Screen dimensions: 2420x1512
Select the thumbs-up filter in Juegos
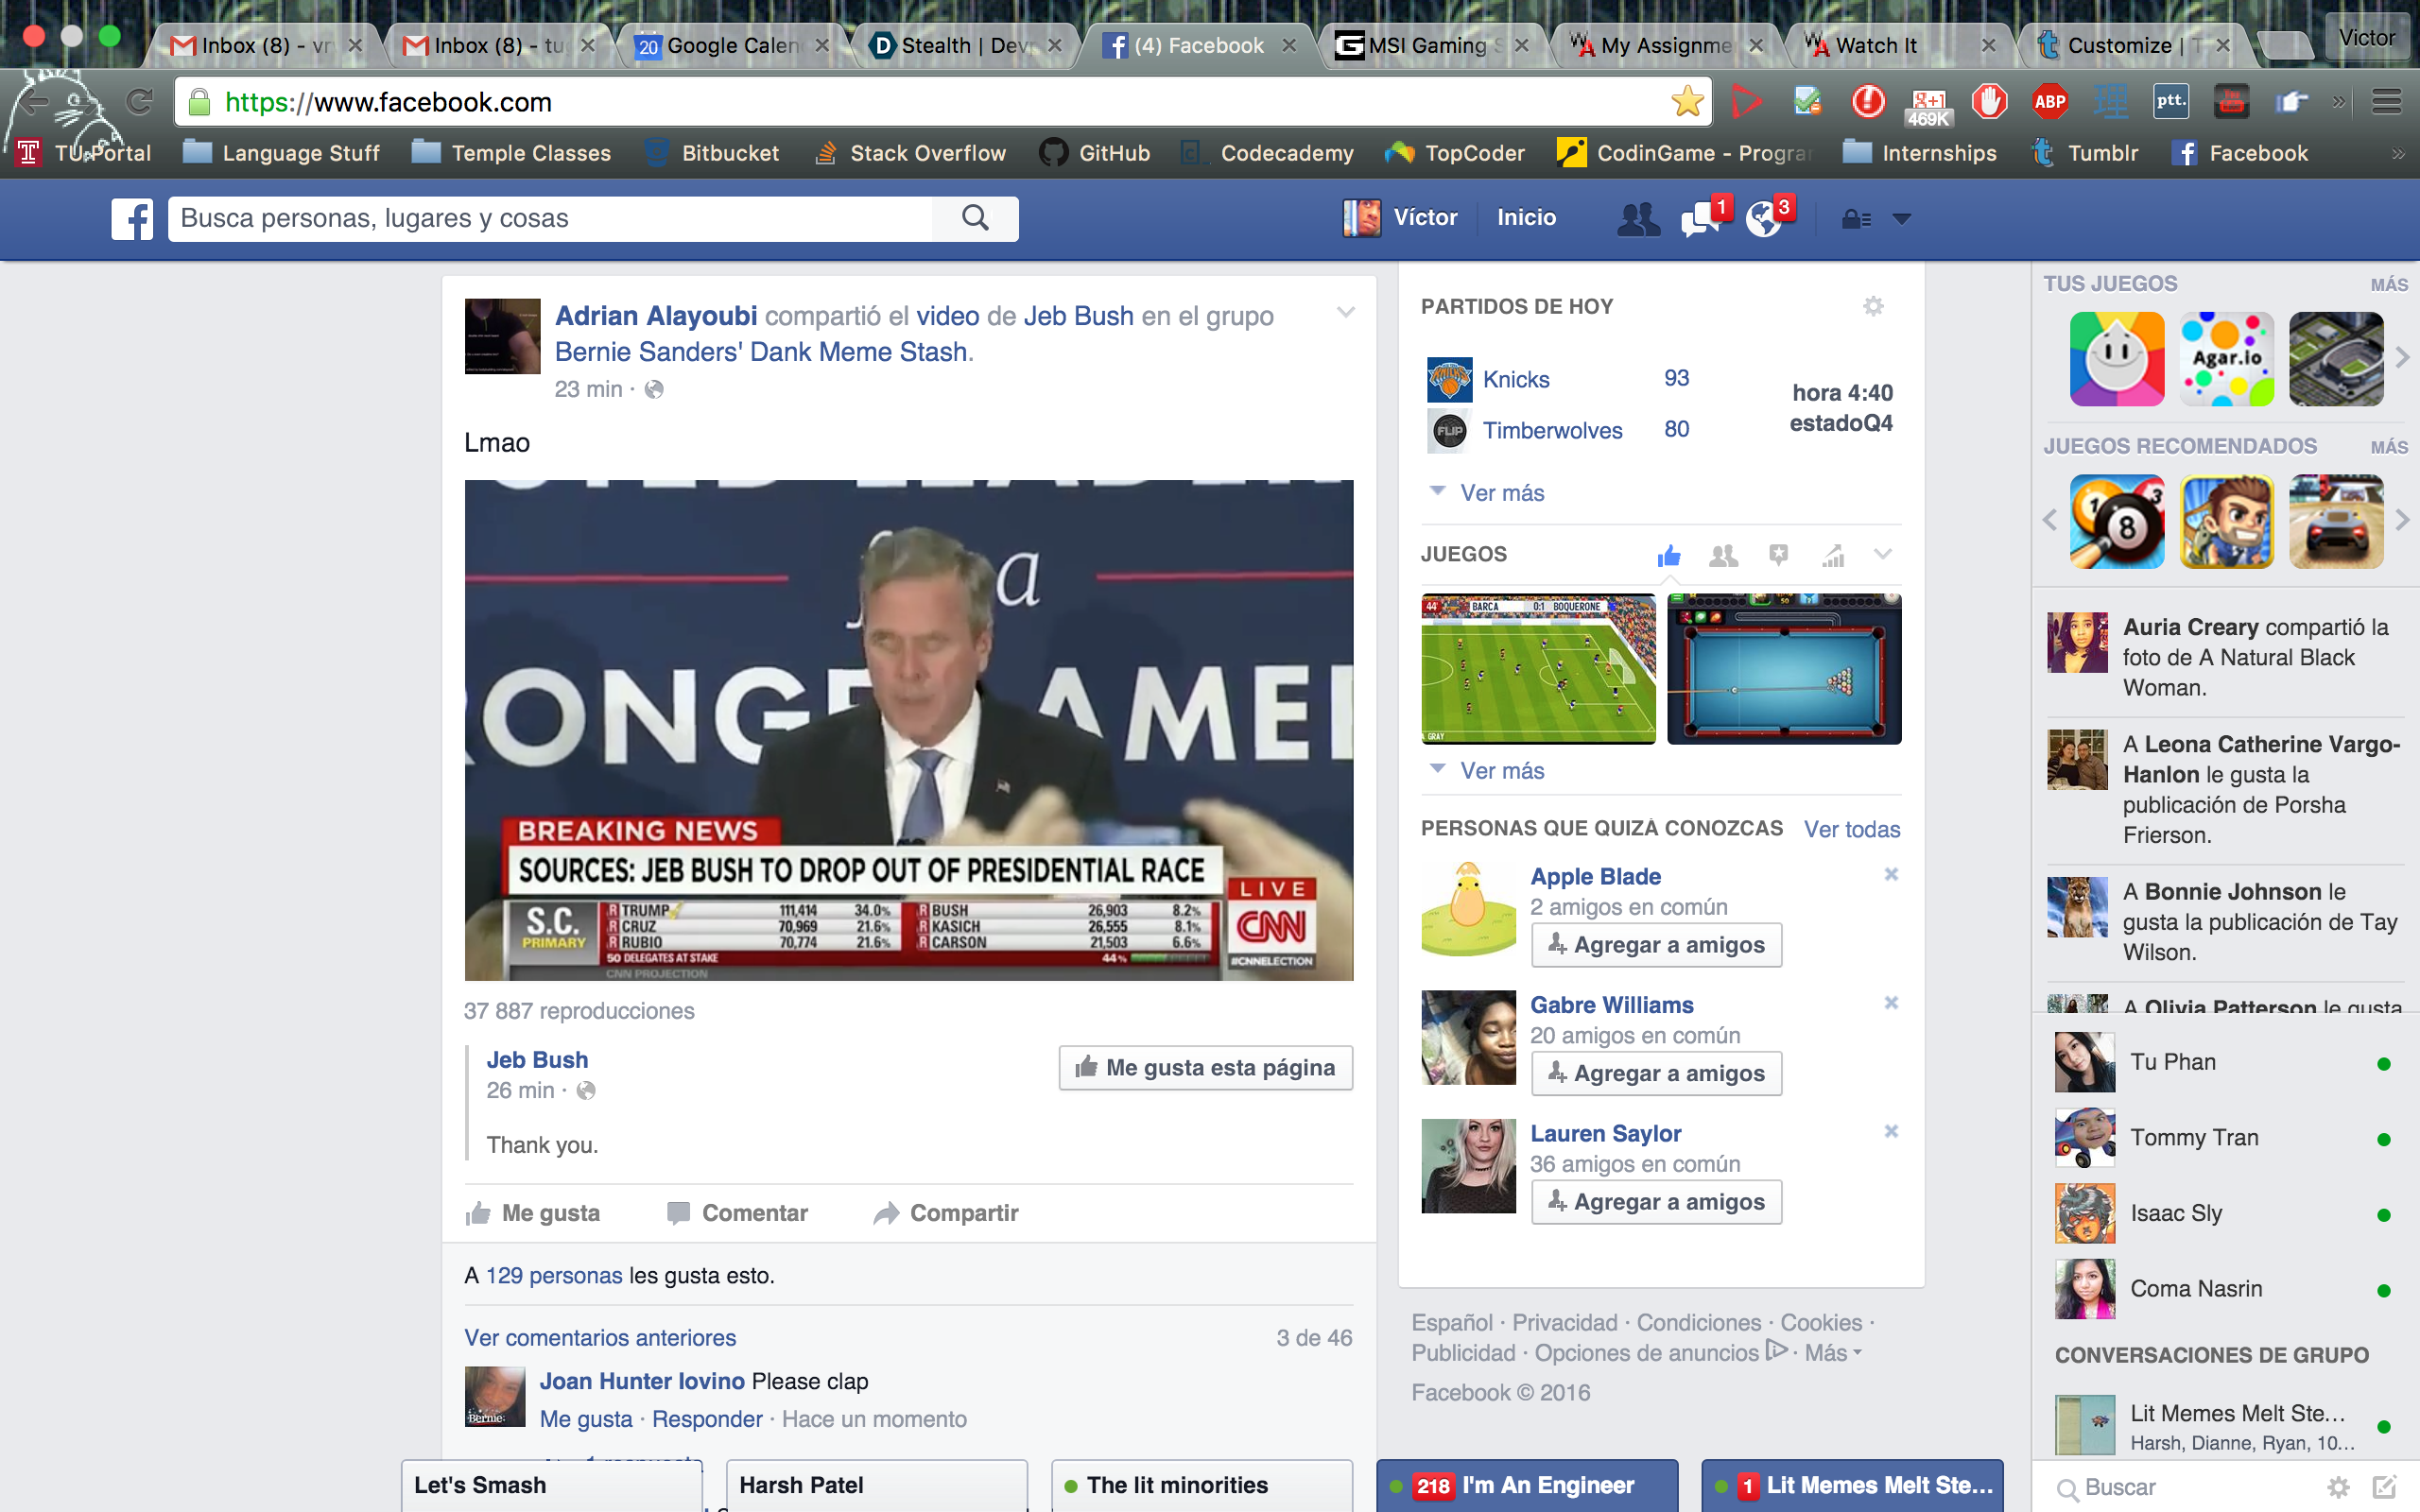click(x=1669, y=555)
